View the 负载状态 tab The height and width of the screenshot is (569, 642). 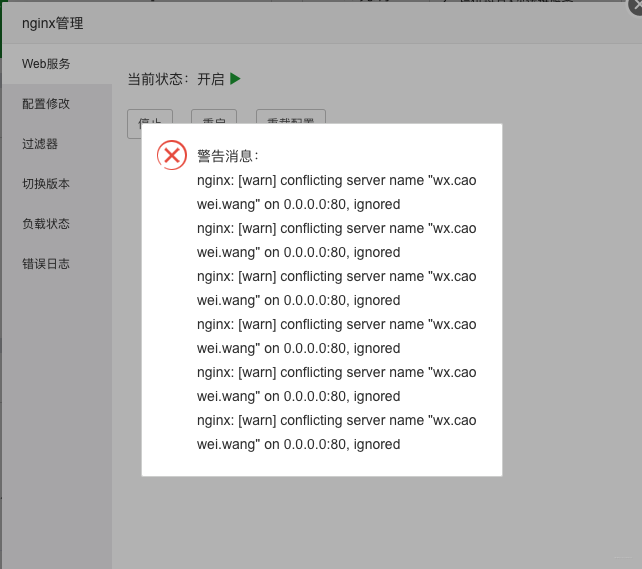pos(57,224)
